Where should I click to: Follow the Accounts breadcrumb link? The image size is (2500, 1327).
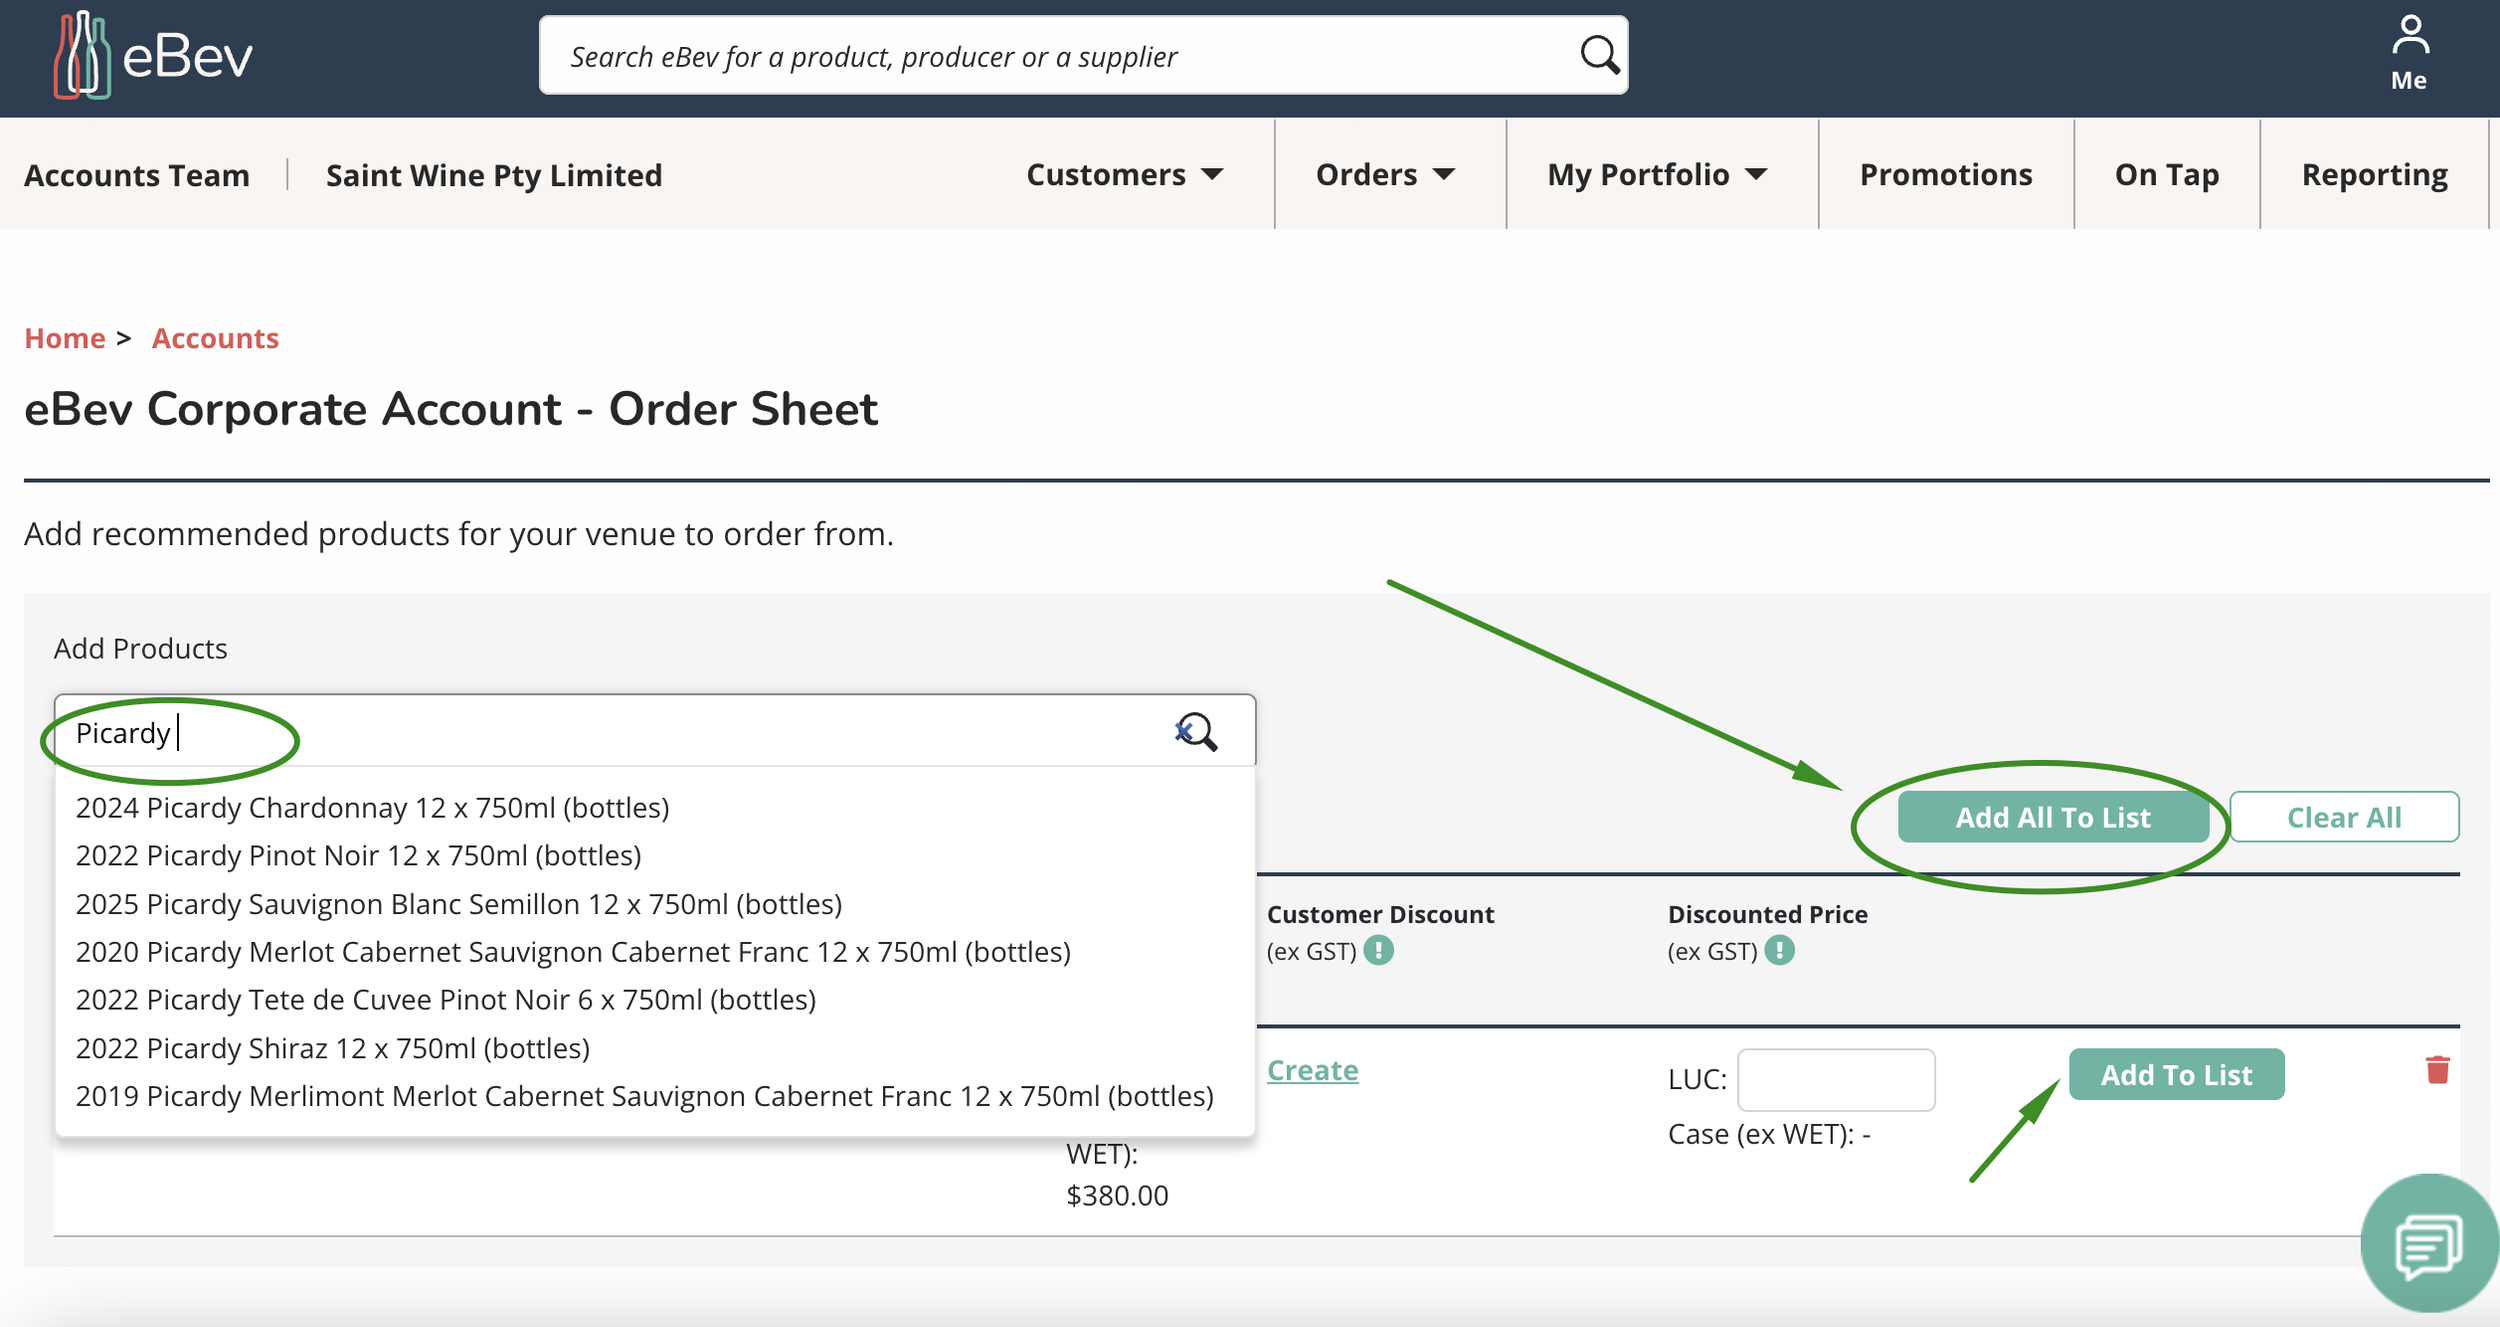point(215,338)
